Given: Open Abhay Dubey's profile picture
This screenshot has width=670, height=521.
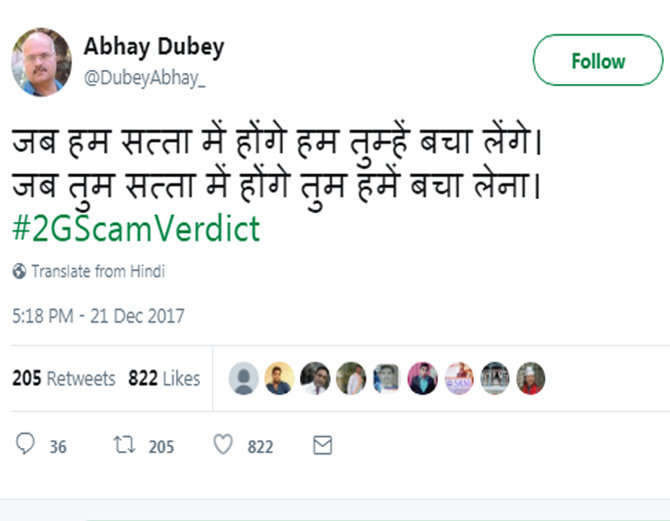Looking at the screenshot, I should (x=41, y=61).
